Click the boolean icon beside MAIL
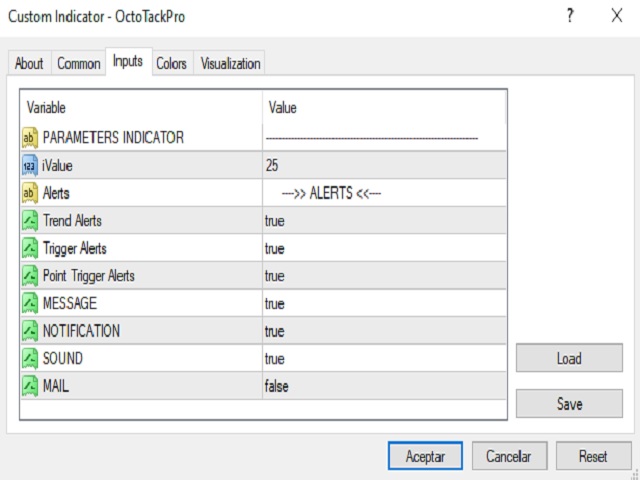 pos(30,386)
